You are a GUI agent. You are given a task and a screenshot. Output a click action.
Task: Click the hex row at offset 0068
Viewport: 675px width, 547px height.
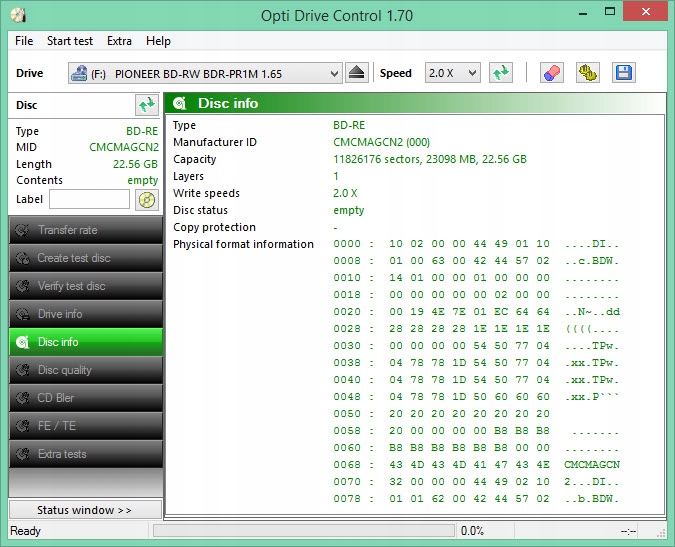pyautogui.click(x=477, y=465)
